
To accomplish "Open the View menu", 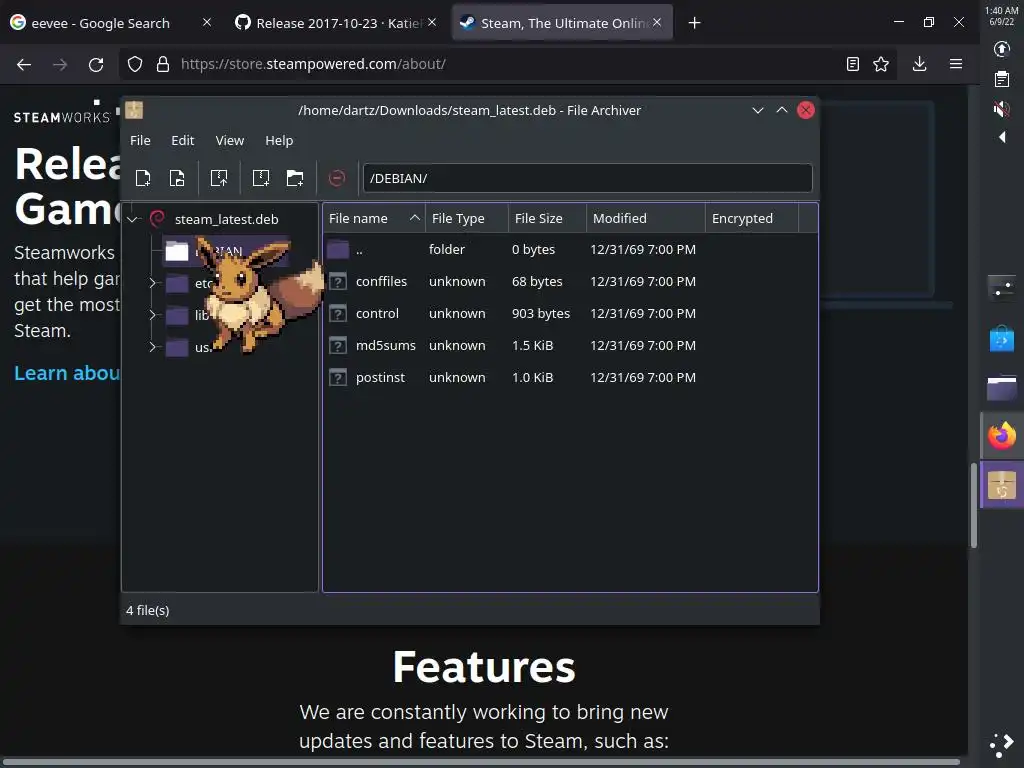I will (x=230, y=140).
